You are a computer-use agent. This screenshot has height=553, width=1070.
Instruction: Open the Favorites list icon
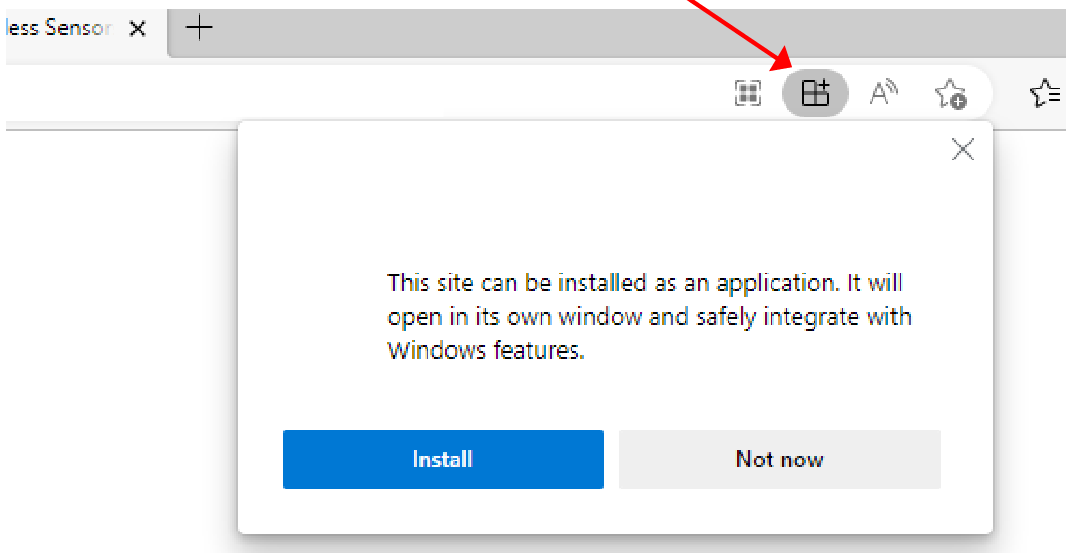click(x=1045, y=94)
